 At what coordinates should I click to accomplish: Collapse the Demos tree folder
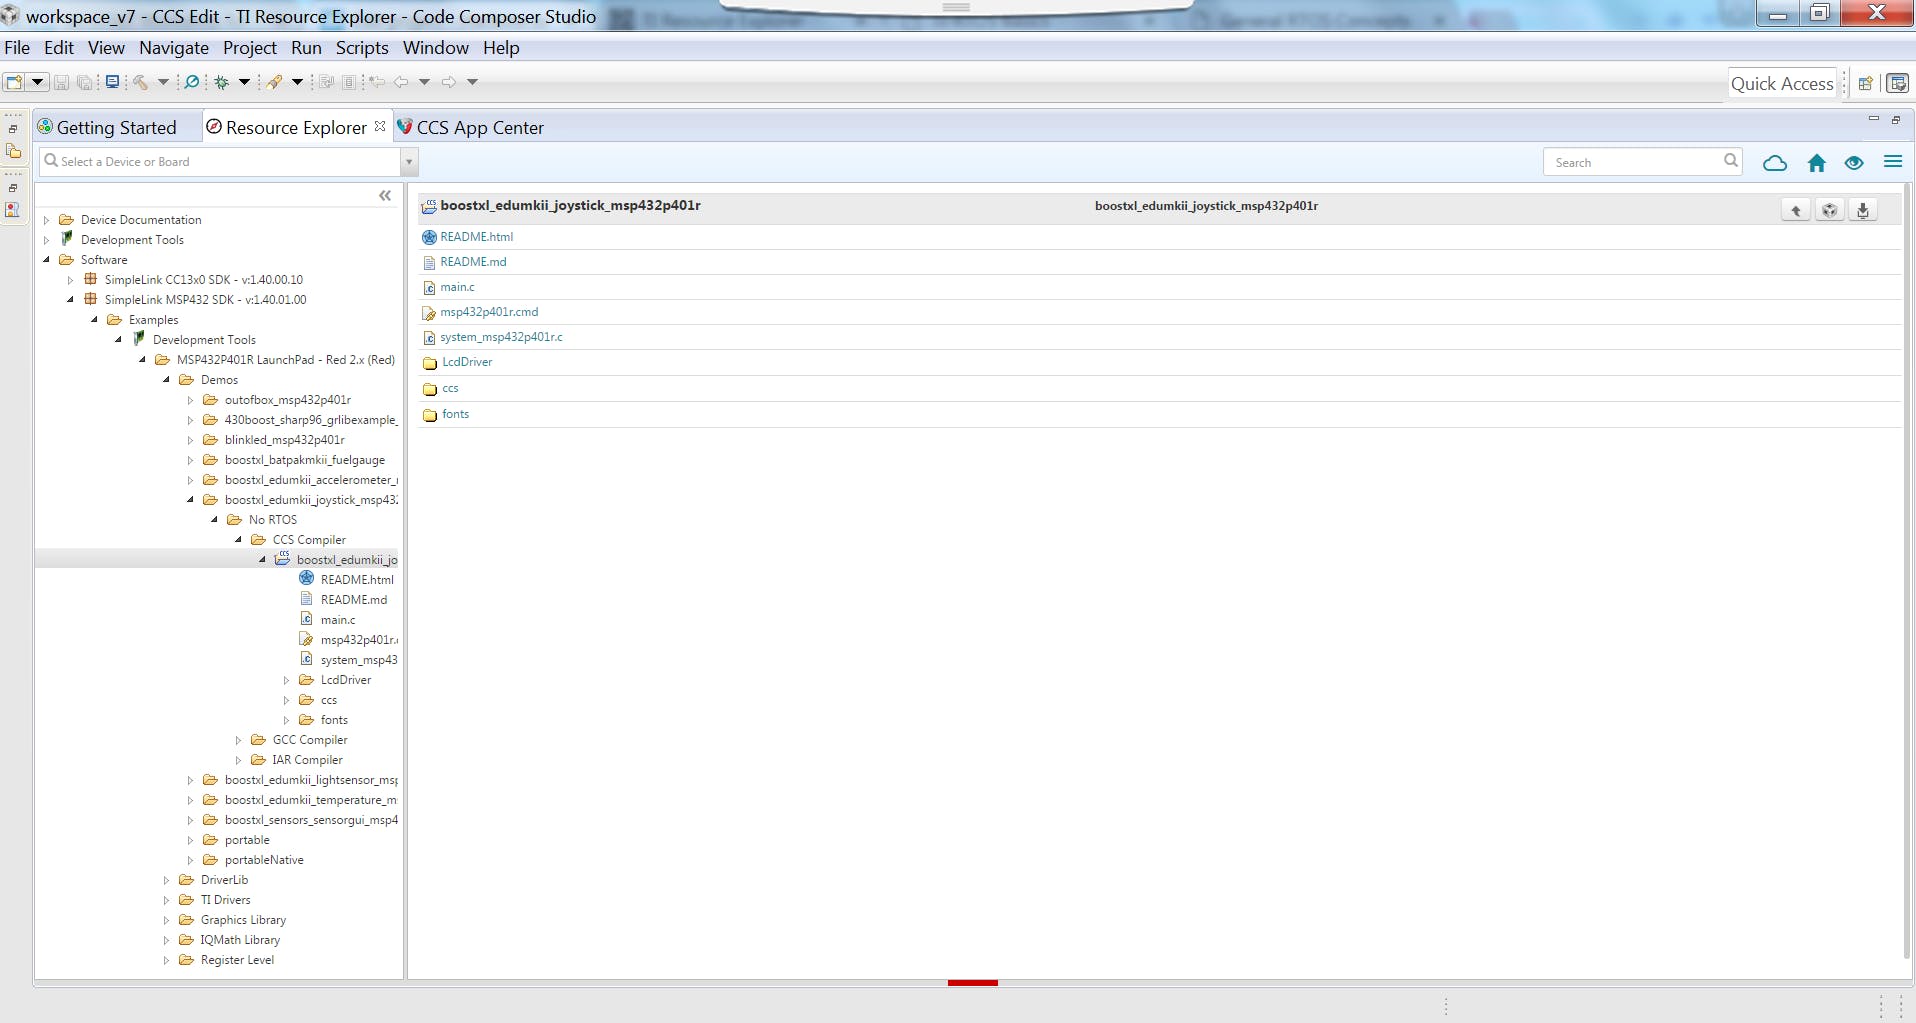(166, 380)
